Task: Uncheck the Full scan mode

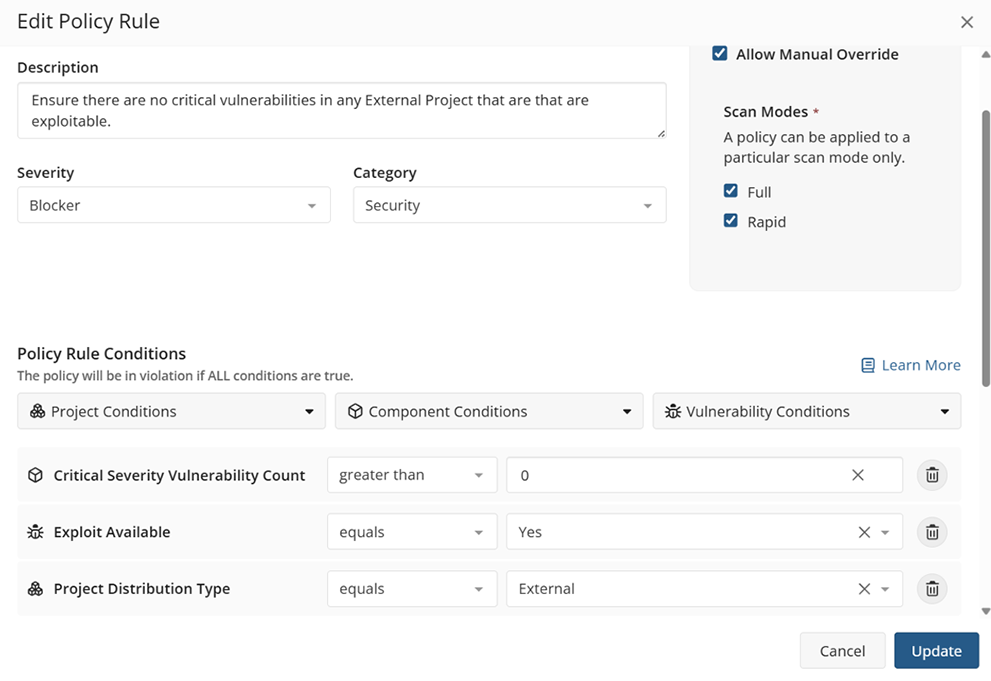Action: click(731, 191)
